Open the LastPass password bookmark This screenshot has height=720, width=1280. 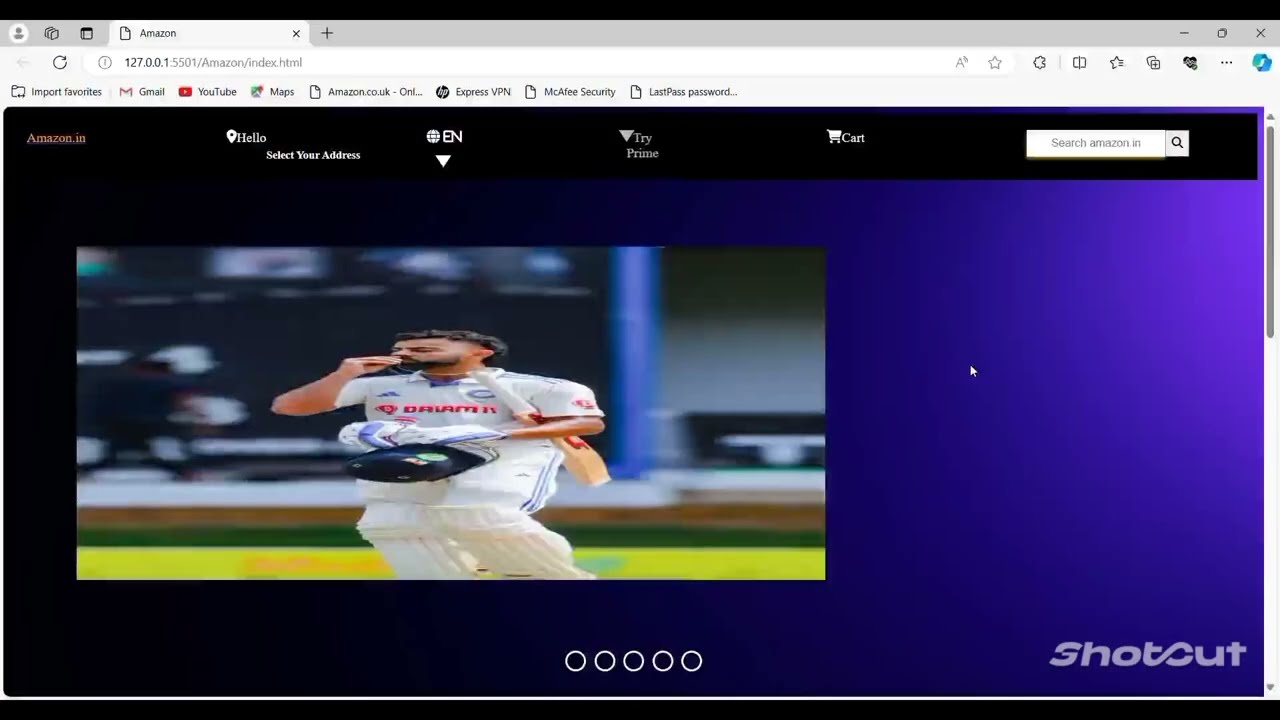click(683, 92)
